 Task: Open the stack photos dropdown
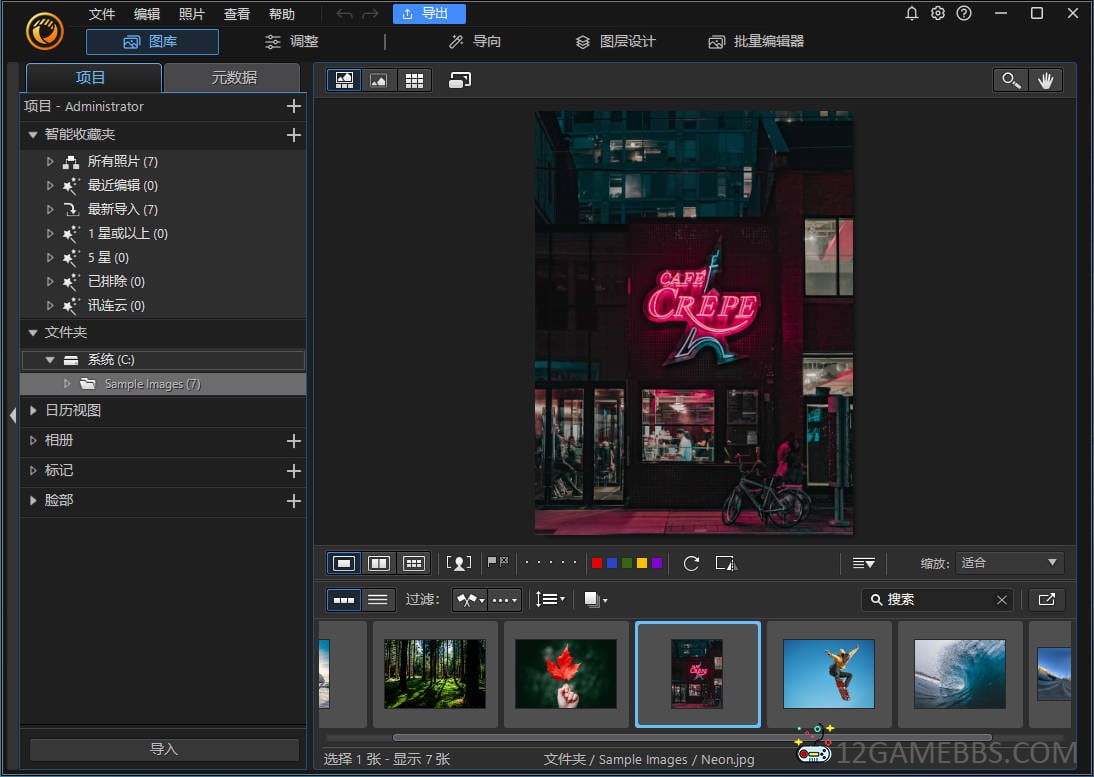[x=596, y=600]
